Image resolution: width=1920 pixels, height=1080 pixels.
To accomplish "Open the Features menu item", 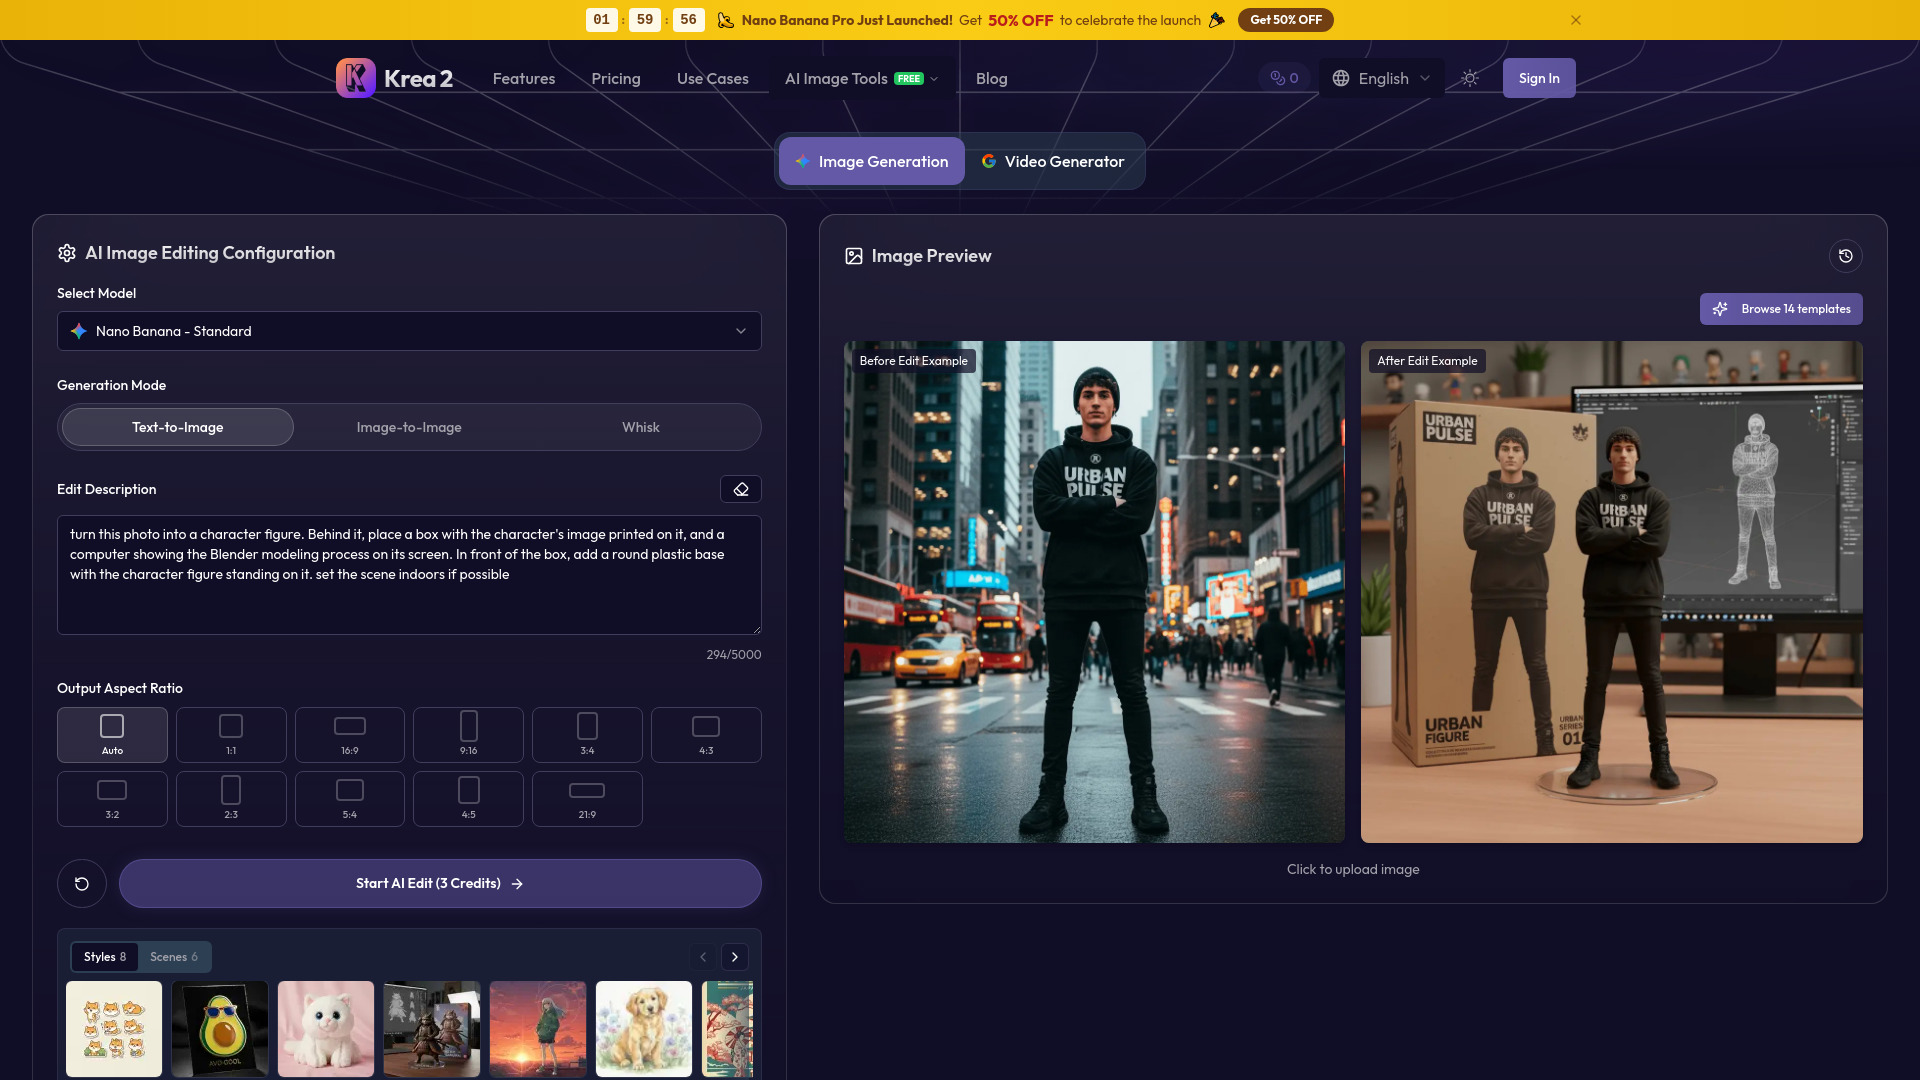I will [x=524, y=78].
